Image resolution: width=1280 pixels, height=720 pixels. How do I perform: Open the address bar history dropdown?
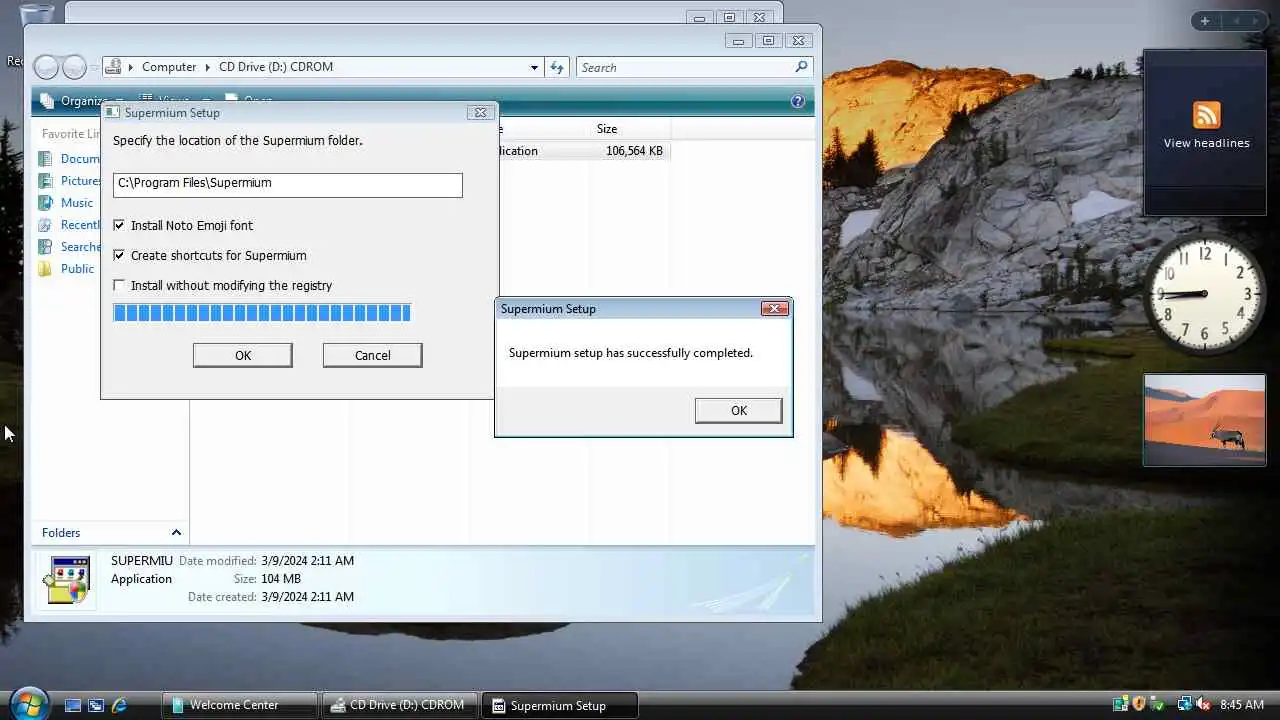[534, 67]
